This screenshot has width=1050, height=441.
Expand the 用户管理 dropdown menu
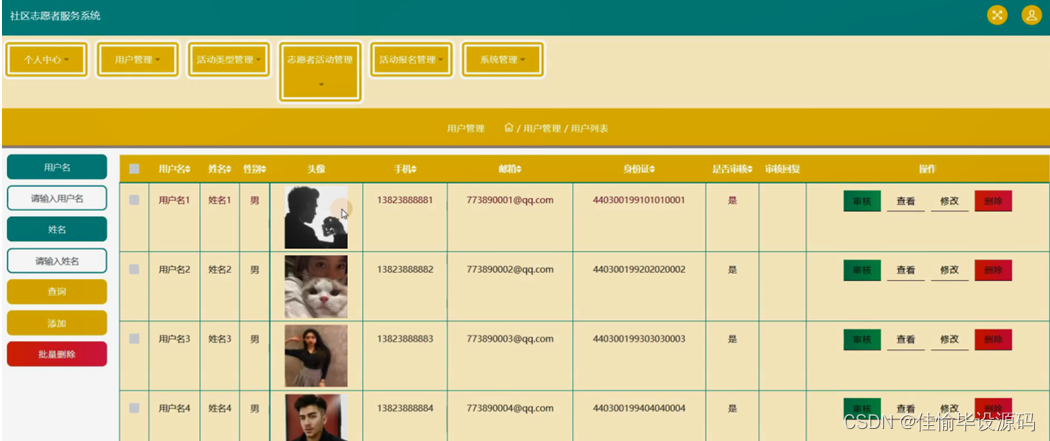pyautogui.click(x=137, y=60)
